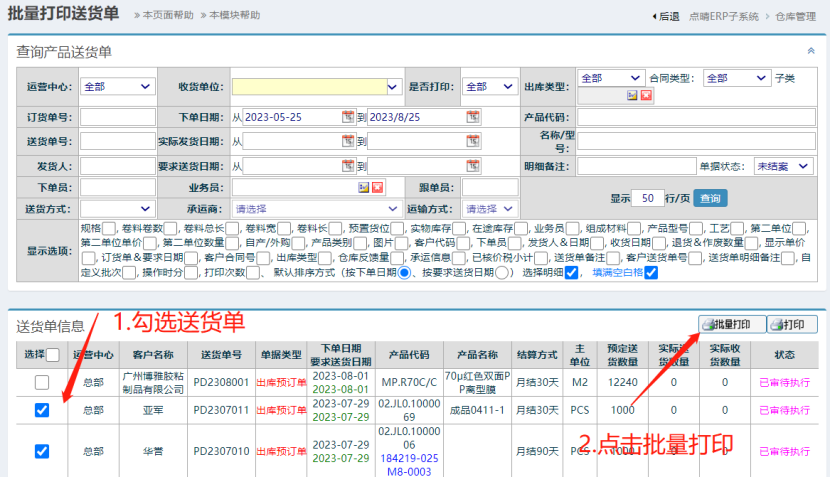Collapse the 查询产品送货单 query panel
The height and width of the screenshot is (478, 830).
click(810, 50)
